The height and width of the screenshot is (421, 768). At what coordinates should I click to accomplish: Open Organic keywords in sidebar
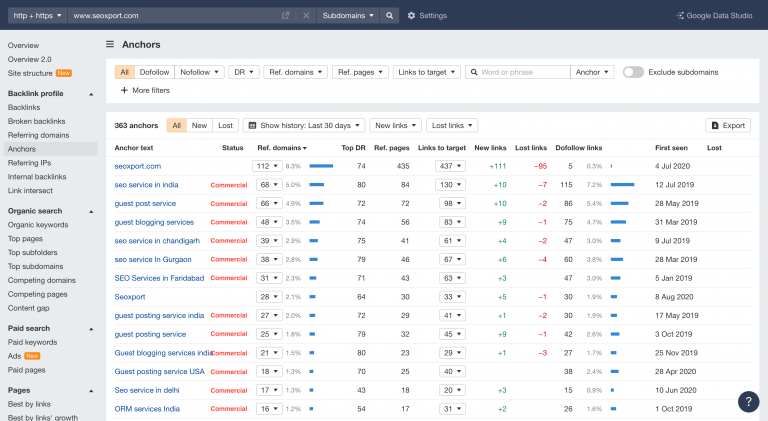(x=38, y=225)
